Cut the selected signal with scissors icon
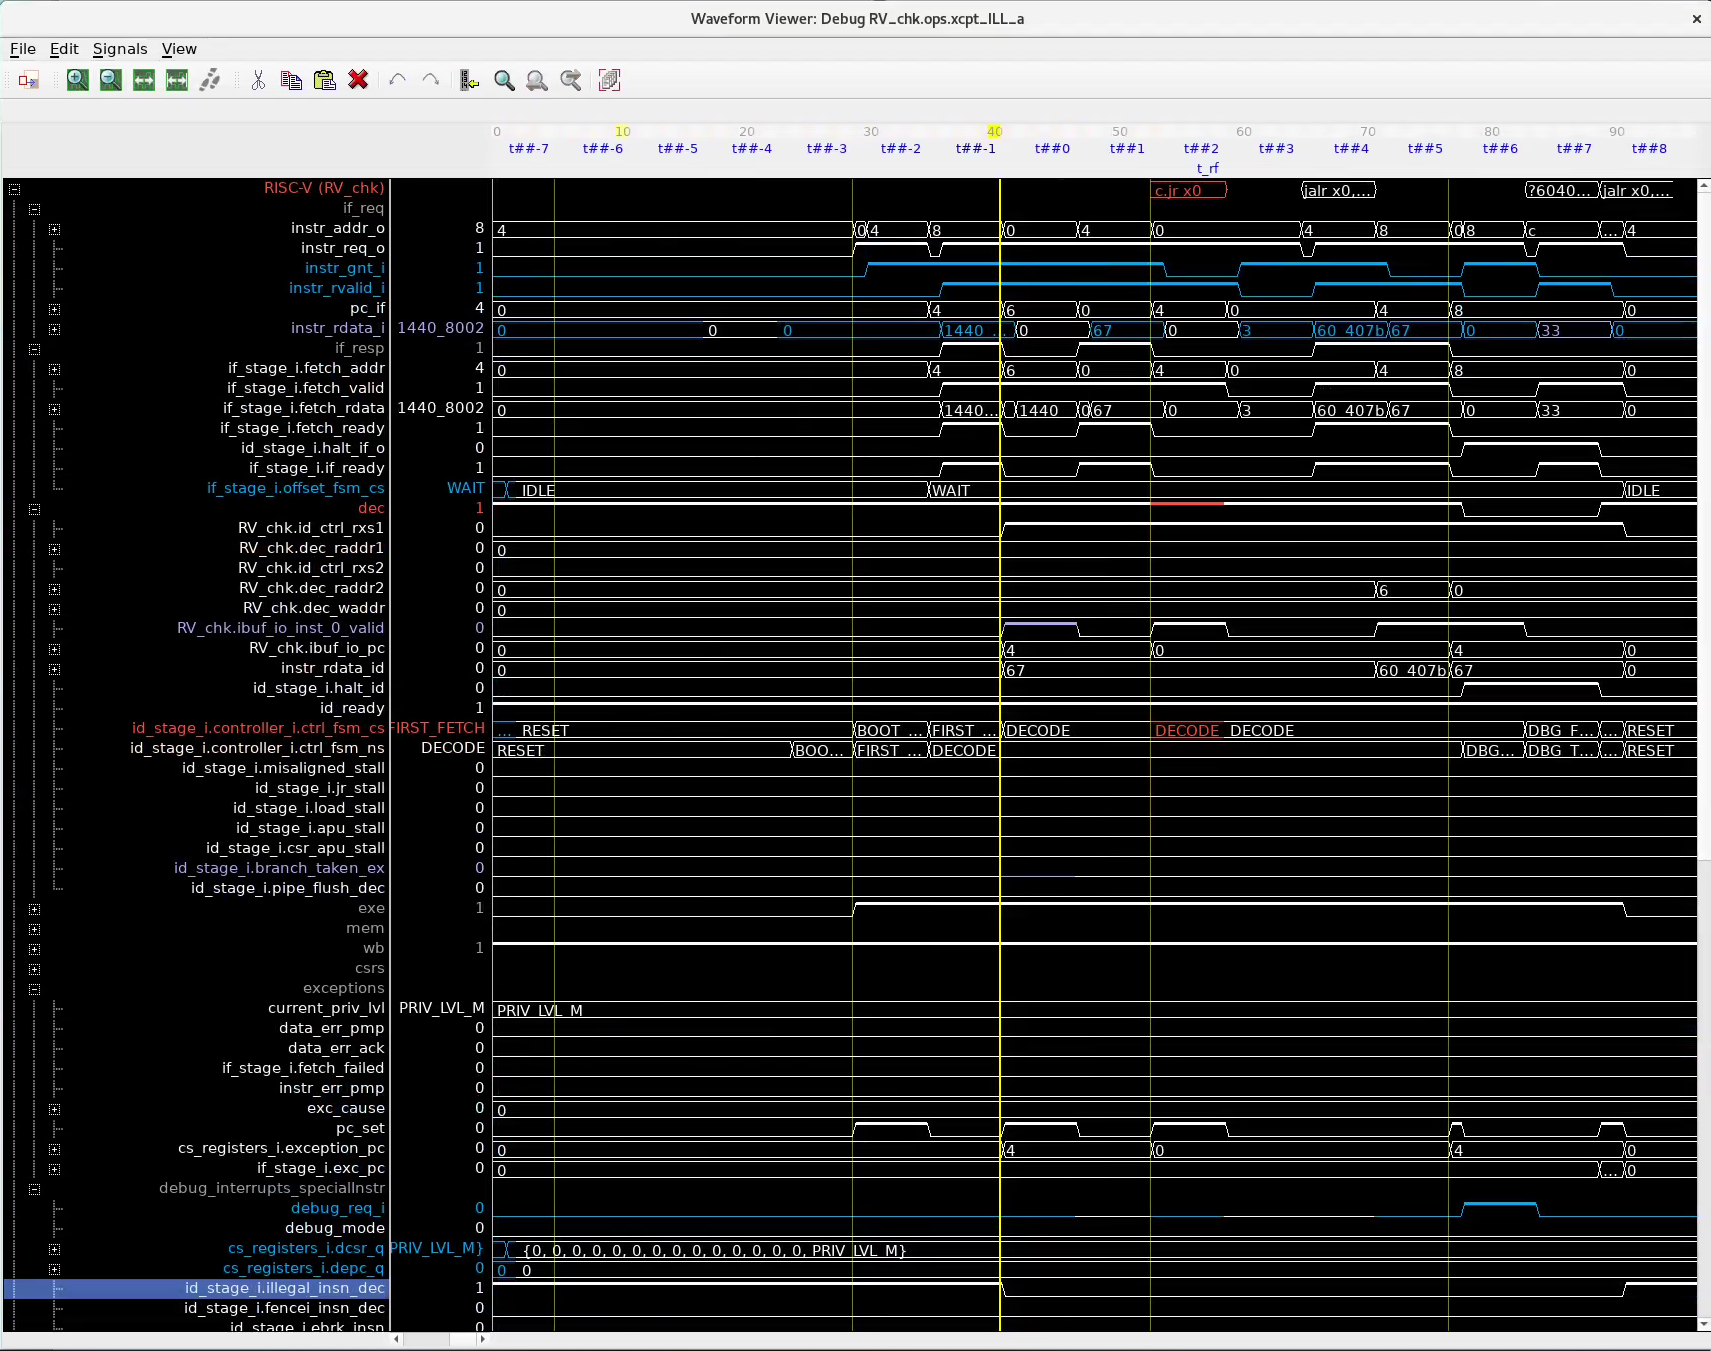Image resolution: width=1711 pixels, height=1351 pixels. (x=258, y=80)
